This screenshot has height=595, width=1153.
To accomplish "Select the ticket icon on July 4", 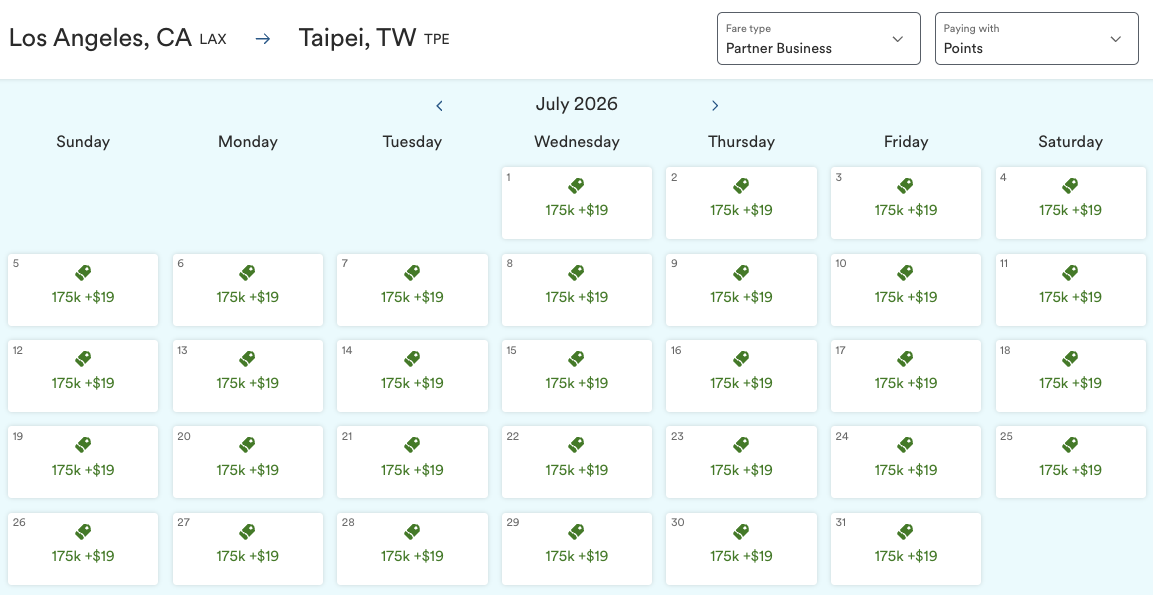I will pos(1070,186).
